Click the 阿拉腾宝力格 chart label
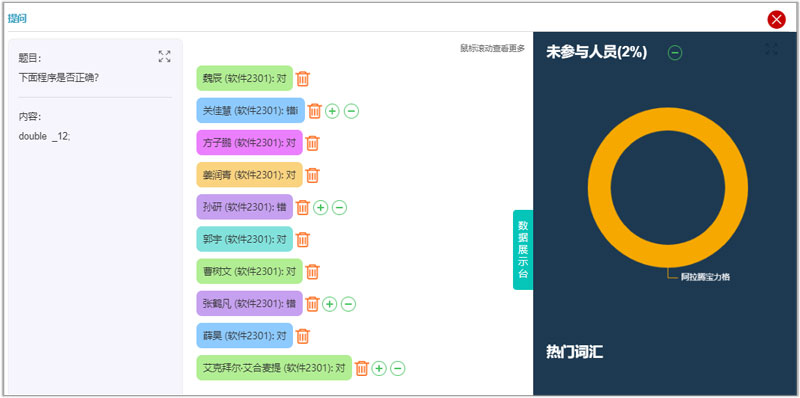Viewport: 800px width, 398px height. tap(706, 277)
